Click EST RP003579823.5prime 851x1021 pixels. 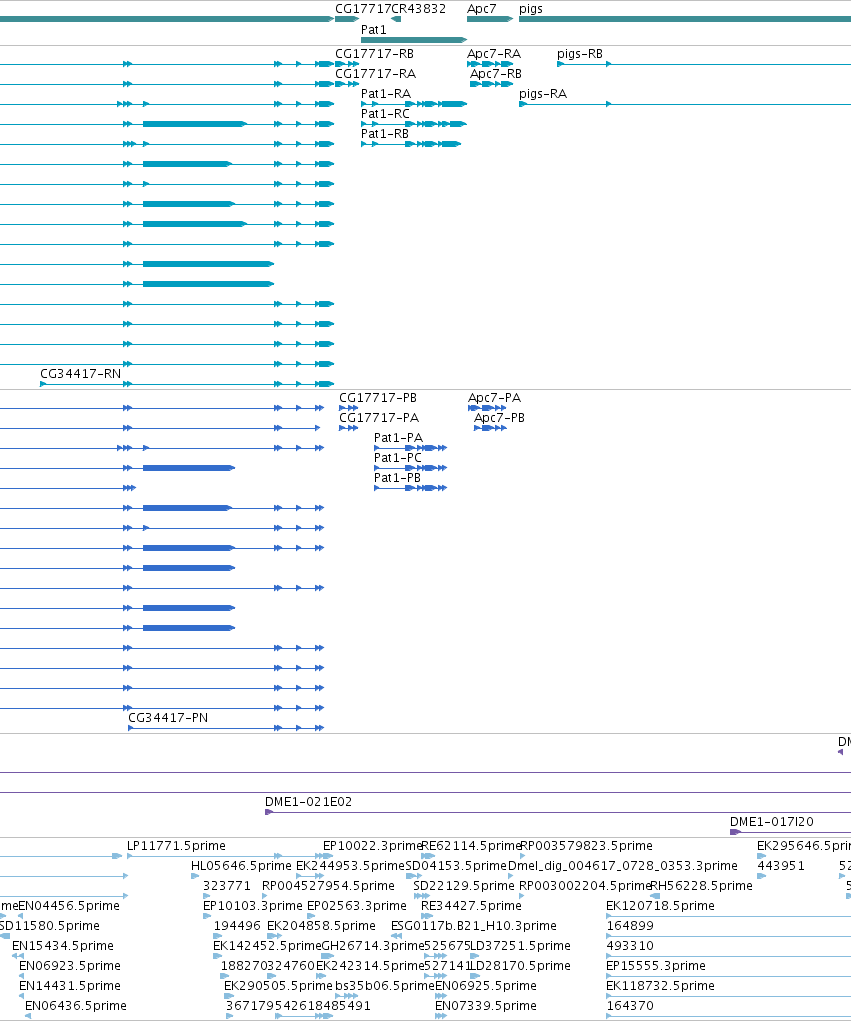click(x=586, y=846)
